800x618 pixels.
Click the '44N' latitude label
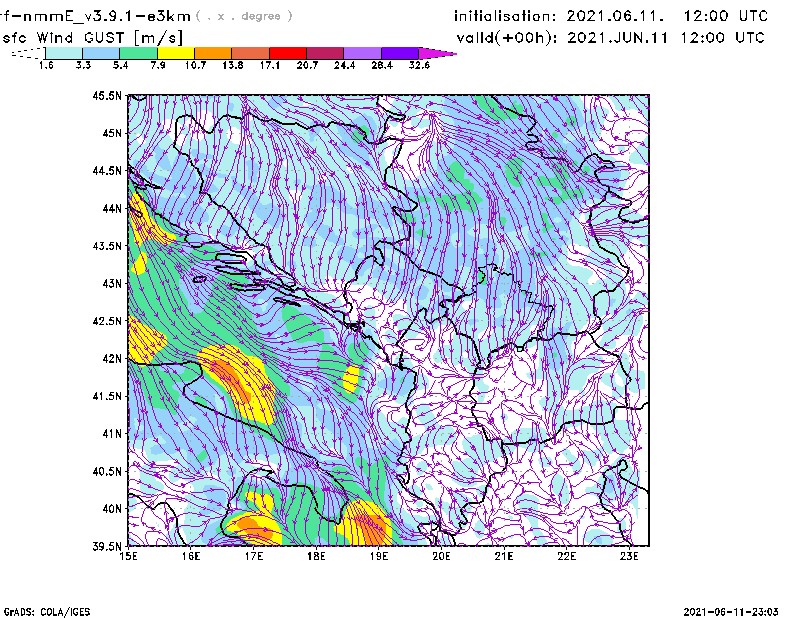pos(112,208)
